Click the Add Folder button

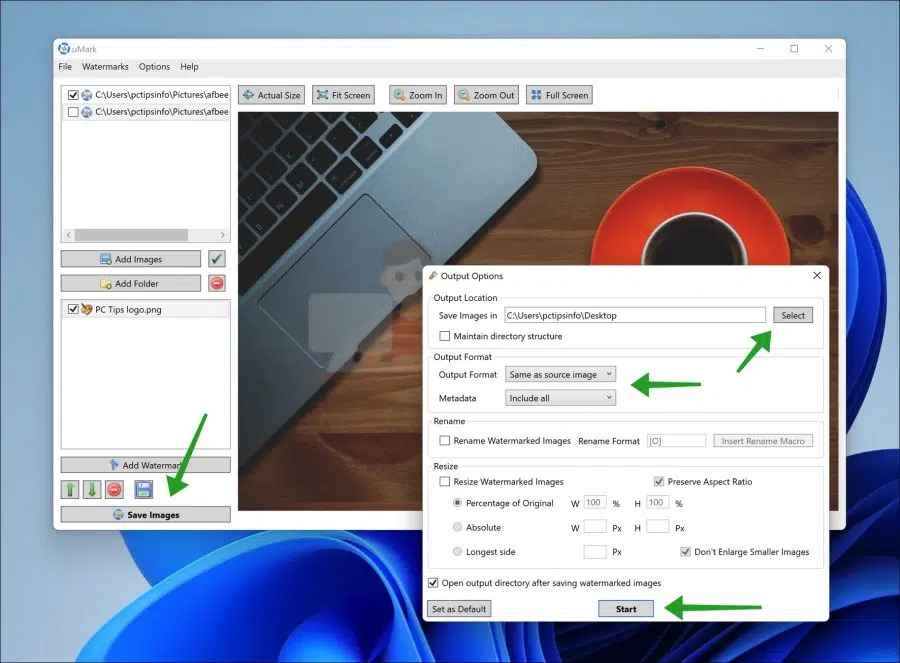(x=131, y=283)
